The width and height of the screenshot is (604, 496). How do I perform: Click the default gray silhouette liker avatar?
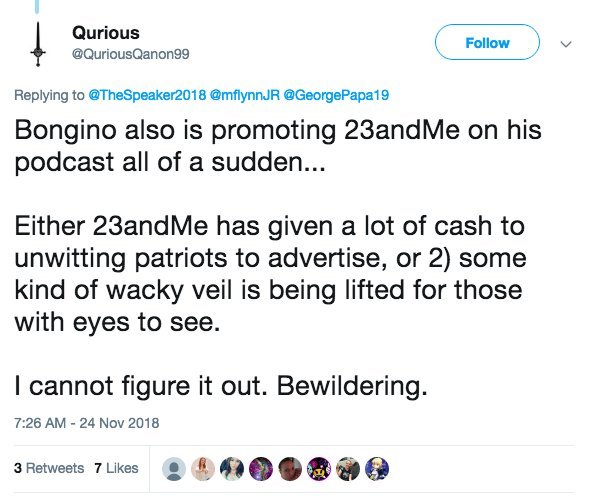174,467
